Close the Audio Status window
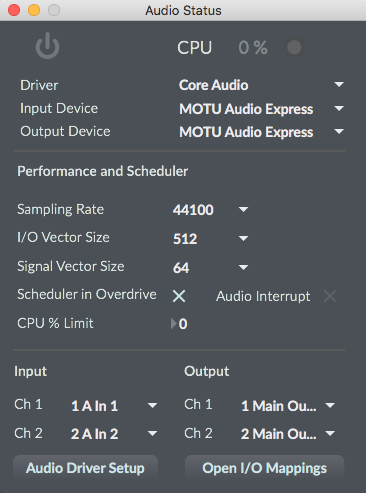The height and width of the screenshot is (493, 366). [14, 10]
